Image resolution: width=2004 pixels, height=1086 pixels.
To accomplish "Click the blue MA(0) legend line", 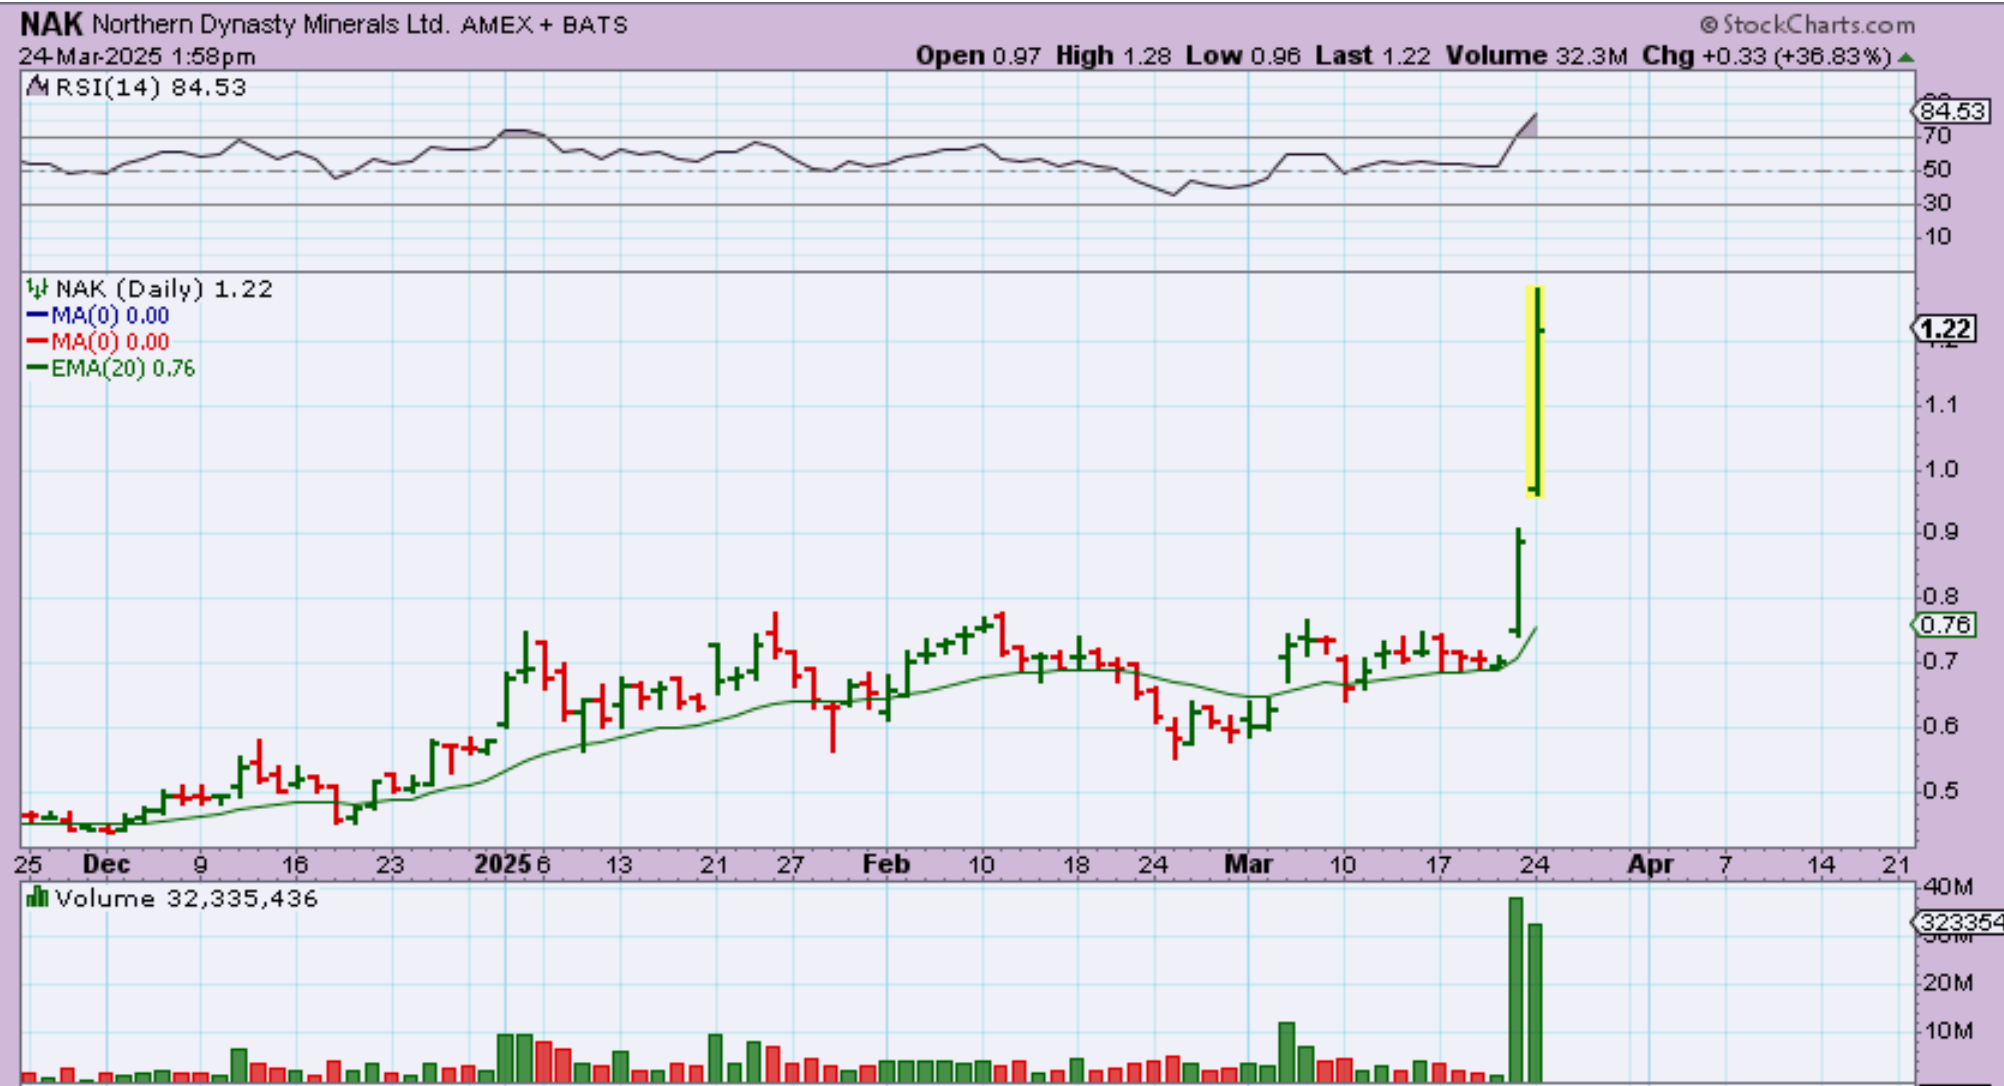I will (x=37, y=316).
